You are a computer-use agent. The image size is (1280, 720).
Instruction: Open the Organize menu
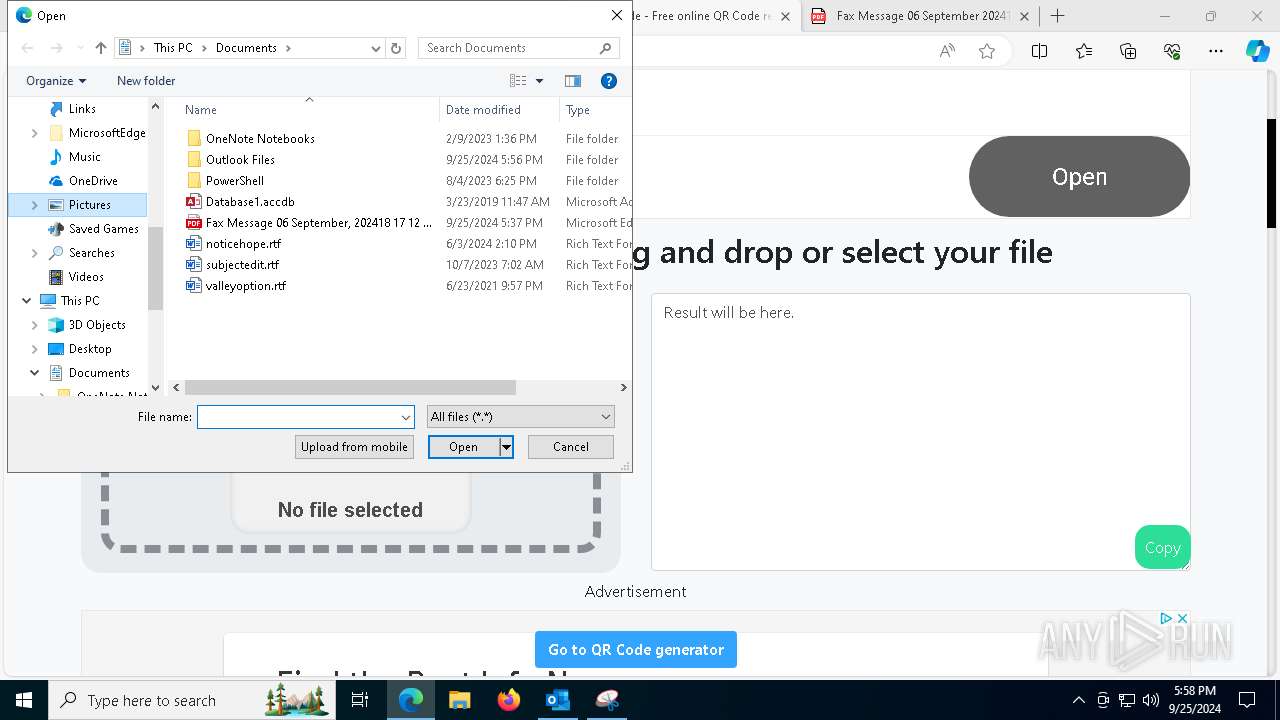56,81
